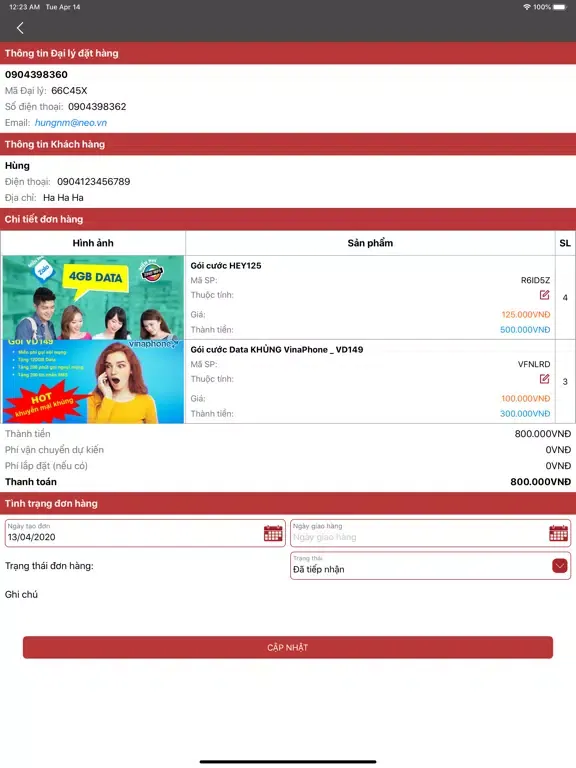
Task: Edit attributes icon for VD149 package
Action: (544, 379)
